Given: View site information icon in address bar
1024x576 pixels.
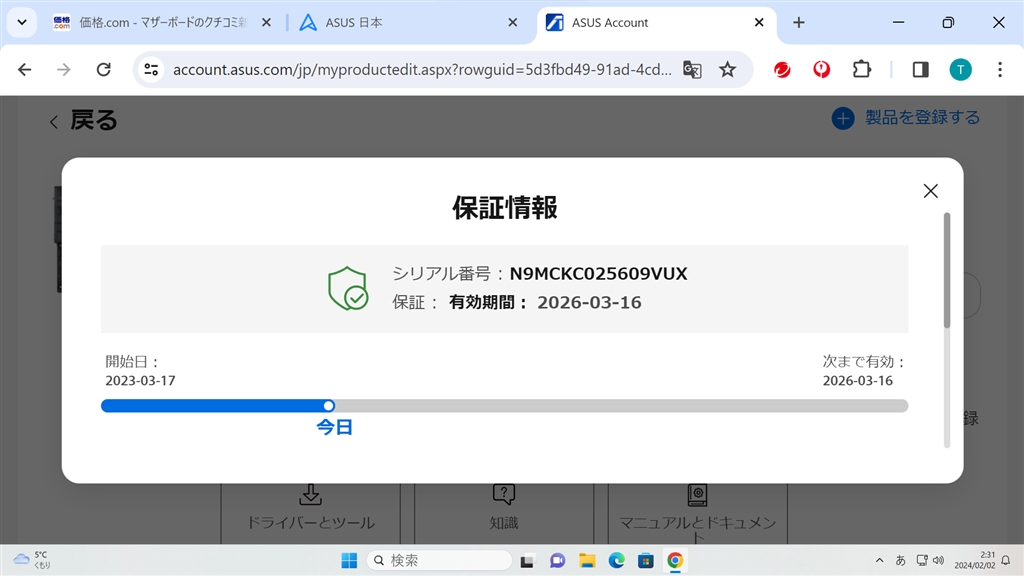Looking at the screenshot, I should point(152,69).
